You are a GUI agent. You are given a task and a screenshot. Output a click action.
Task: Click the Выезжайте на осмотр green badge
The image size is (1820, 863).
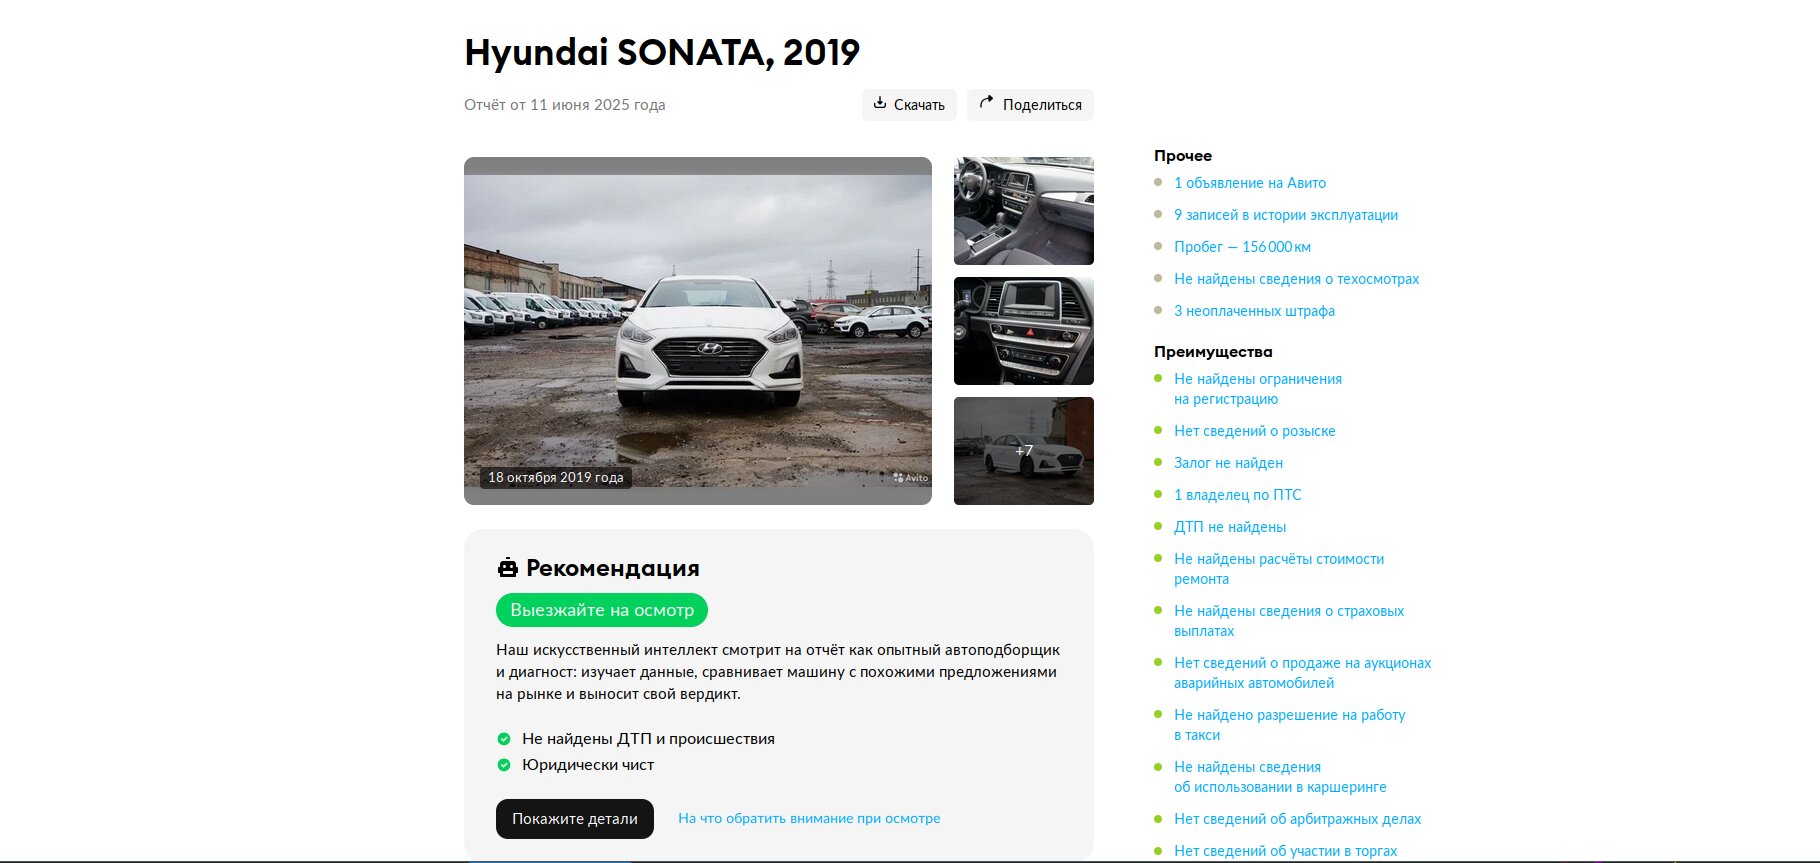(602, 610)
